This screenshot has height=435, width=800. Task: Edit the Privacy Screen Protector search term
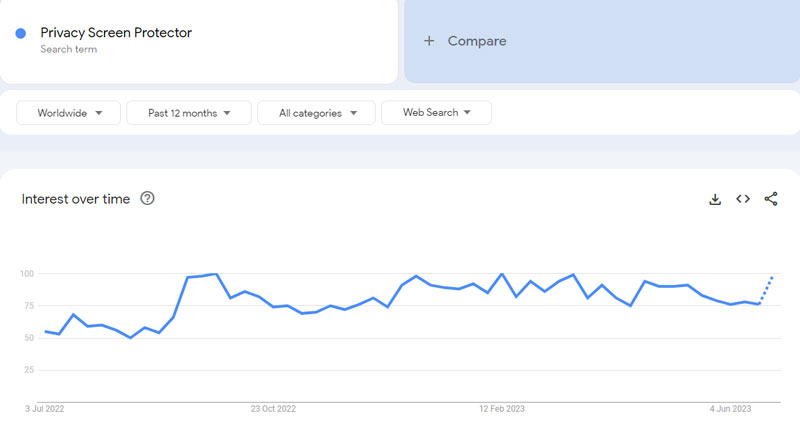click(116, 33)
